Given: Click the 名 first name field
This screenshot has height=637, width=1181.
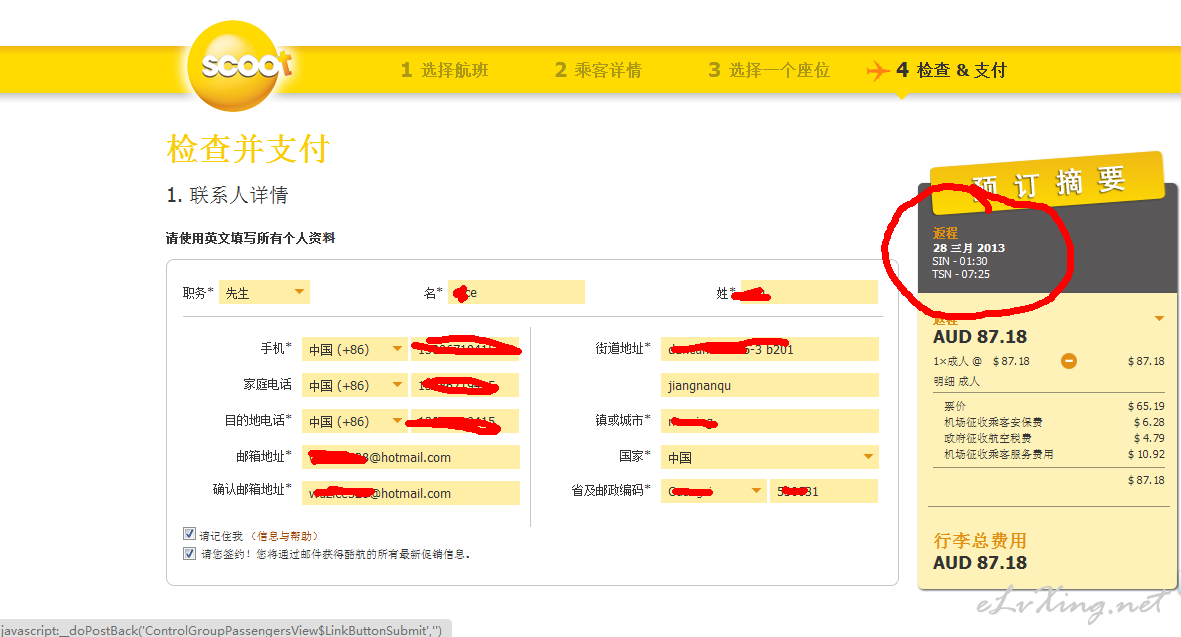Looking at the screenshot, I should (x=516, y=292).
